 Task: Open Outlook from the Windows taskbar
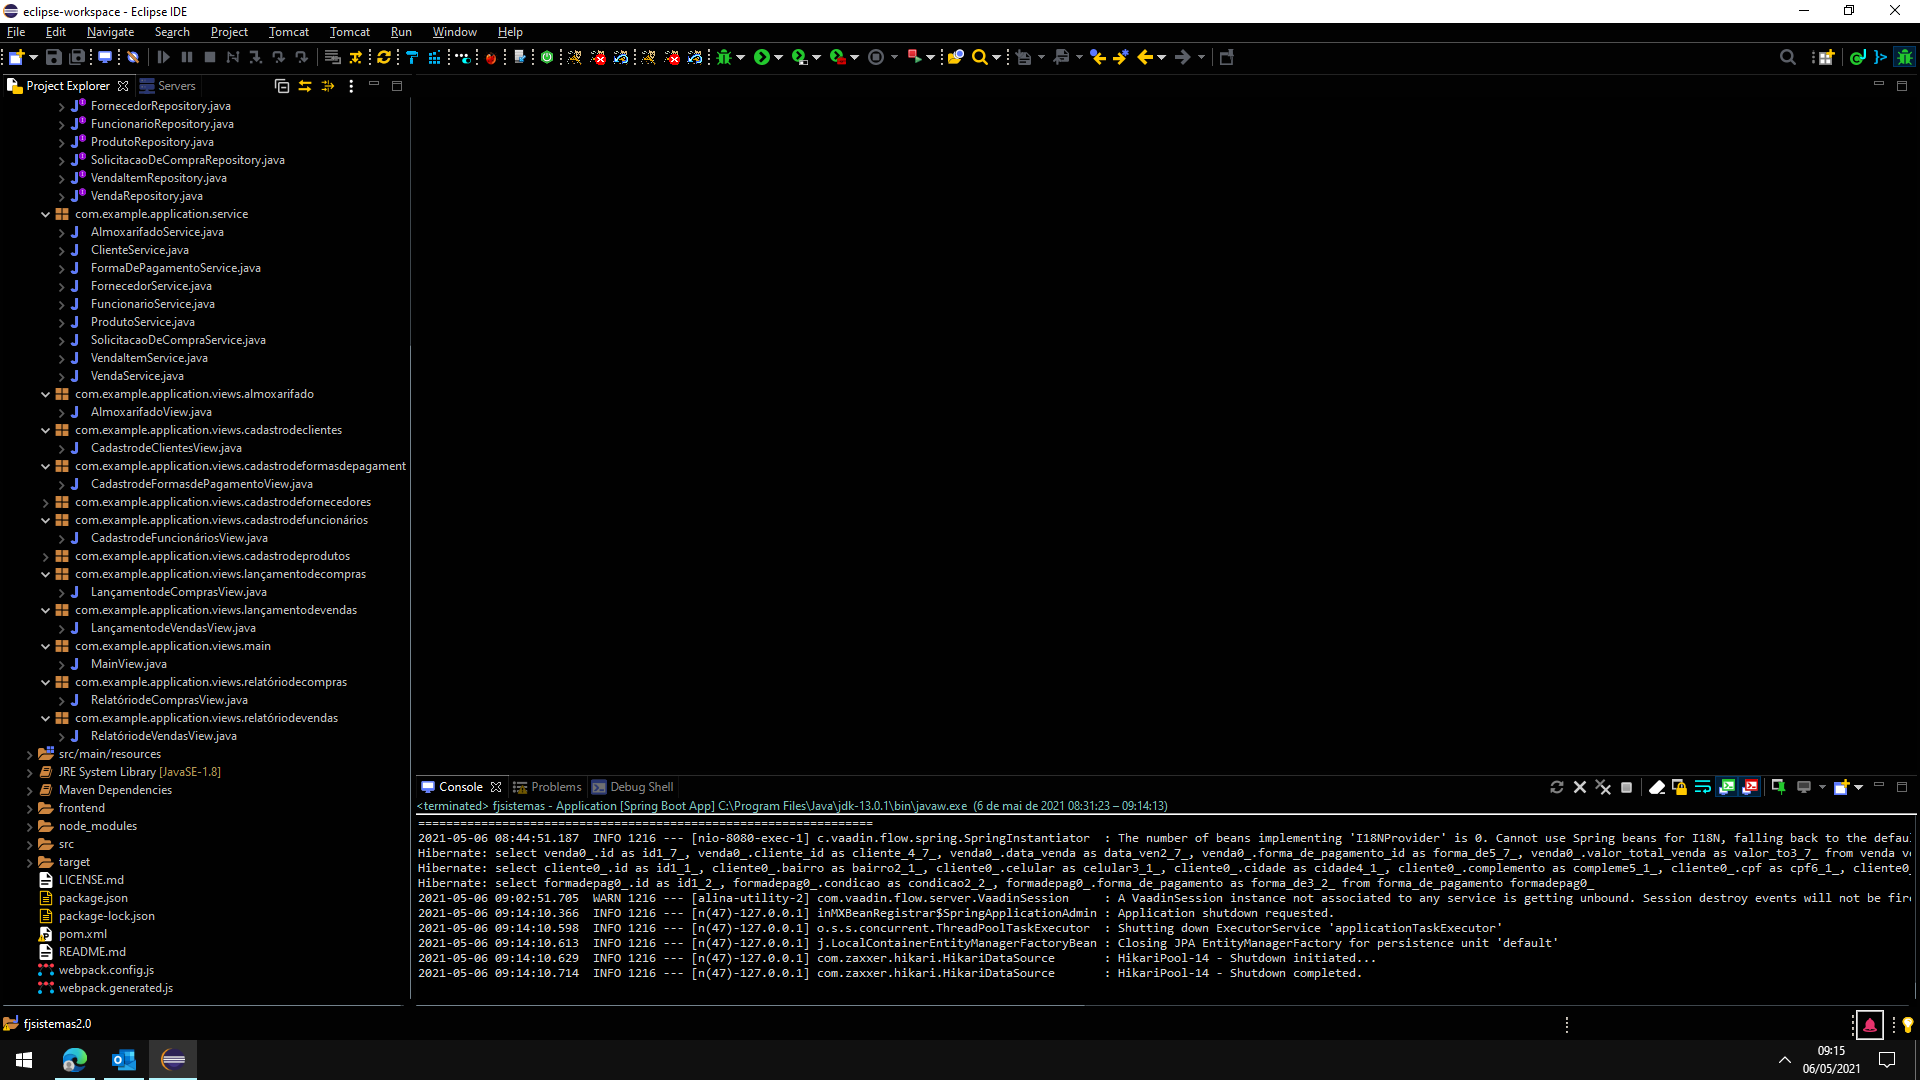pos(124,1060)
